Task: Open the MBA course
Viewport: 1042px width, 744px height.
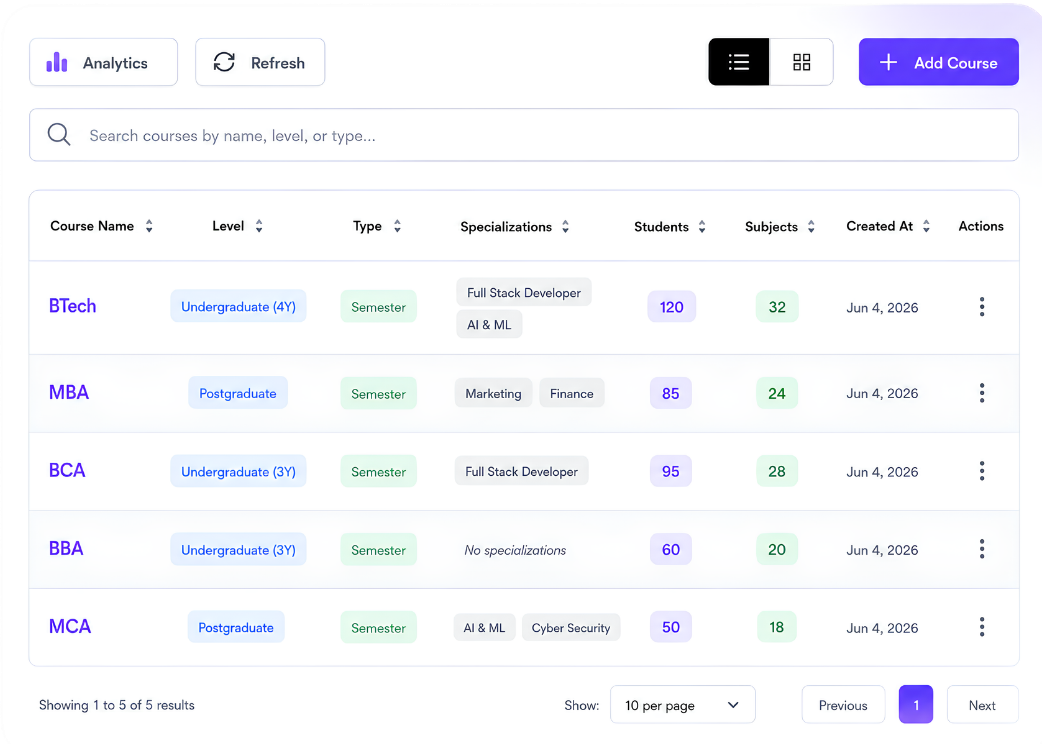Action: click(x=69, y=393)
